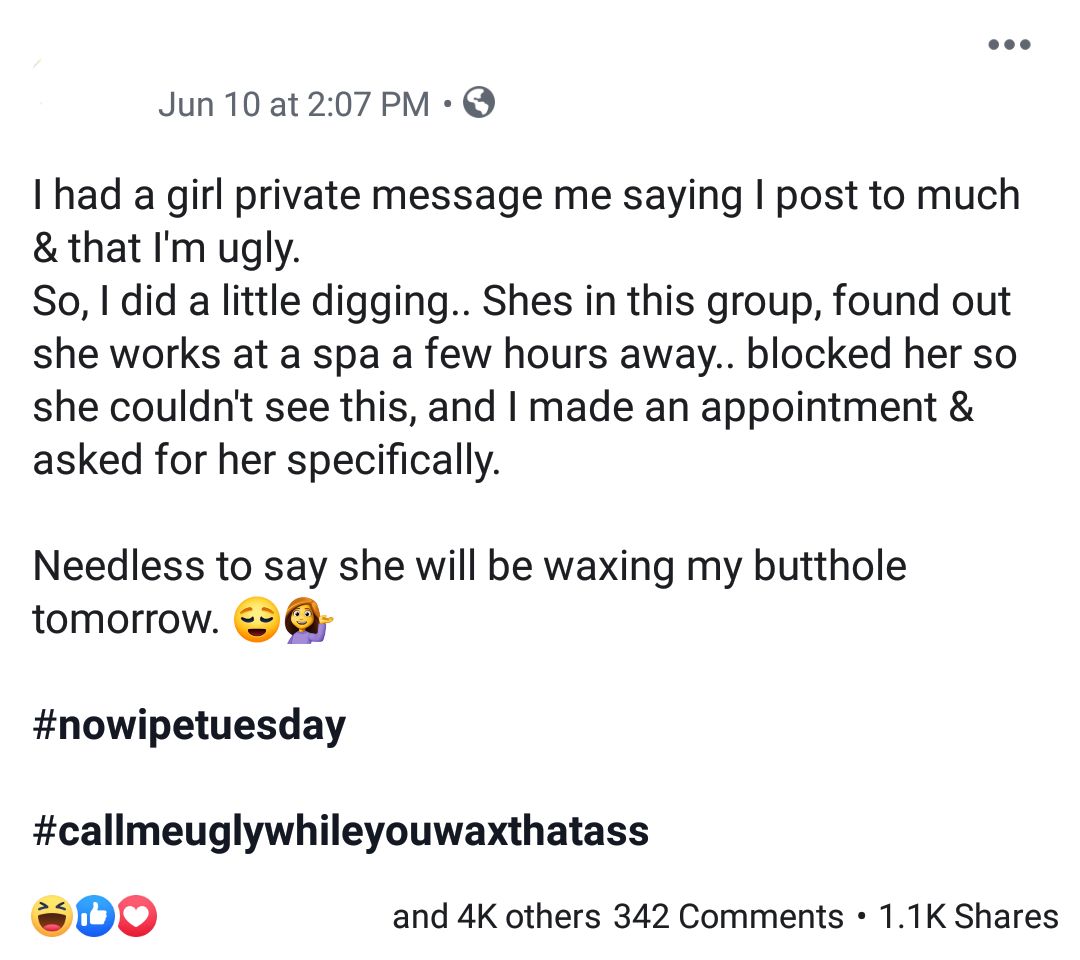Click the globe public privacy icon
1080x960 pixels.
(480, 103)
